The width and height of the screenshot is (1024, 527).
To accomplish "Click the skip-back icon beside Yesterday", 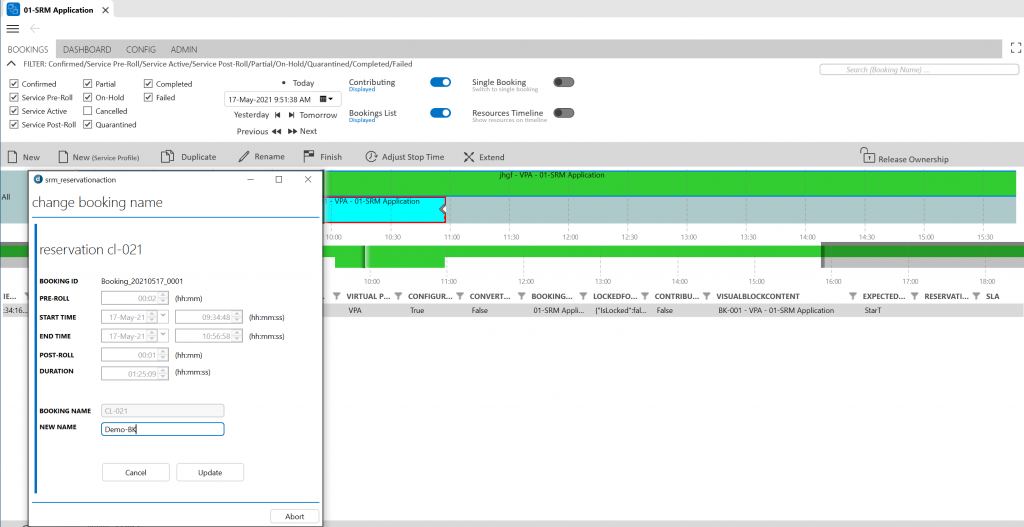I will [x=278, y=115].
